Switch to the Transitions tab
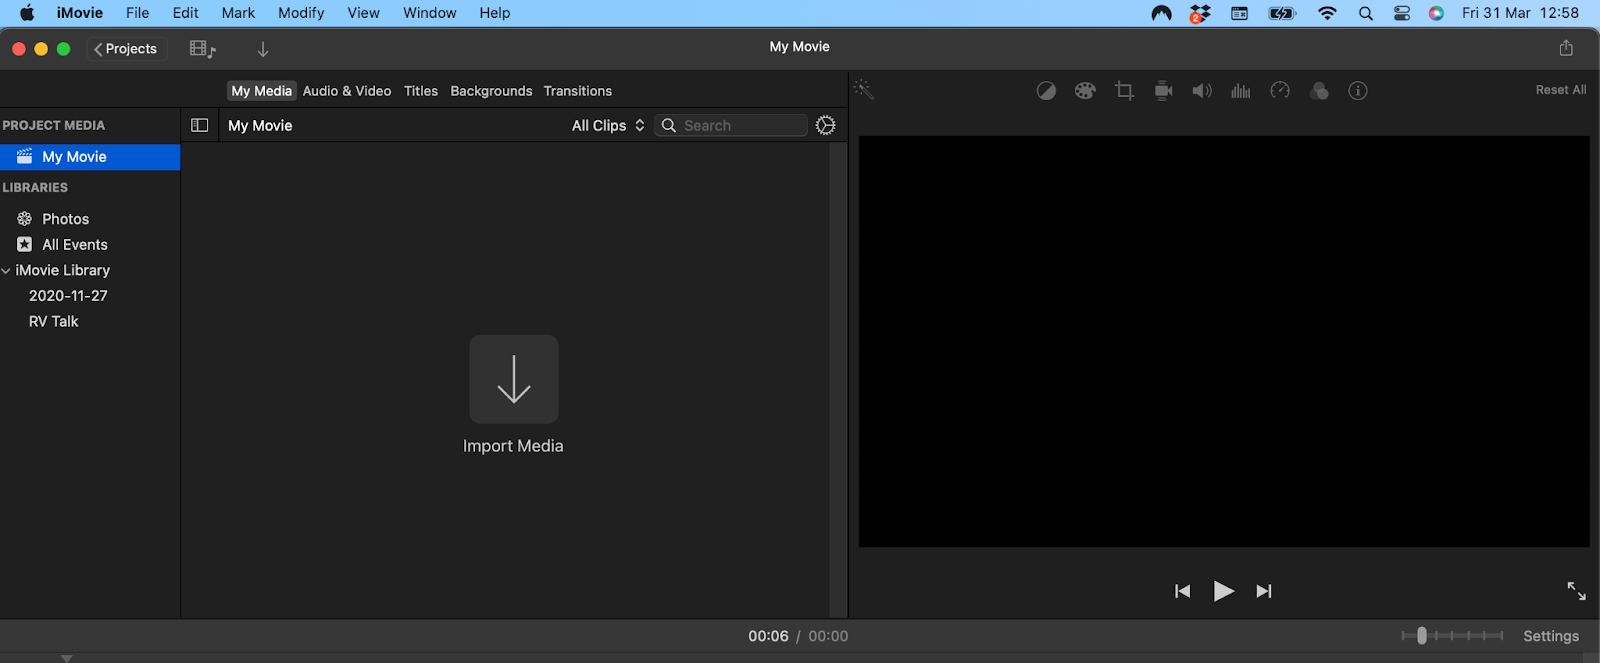This screenshot has height=663, width=1600. click(x=578, y=91)
